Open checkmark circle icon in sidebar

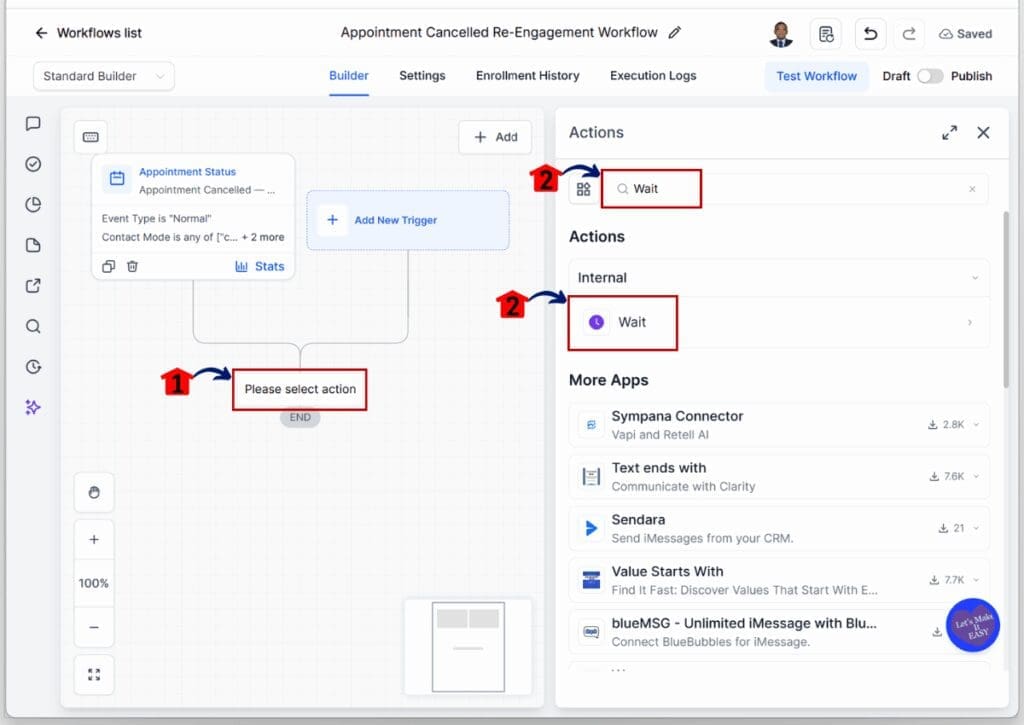(33, 164)
